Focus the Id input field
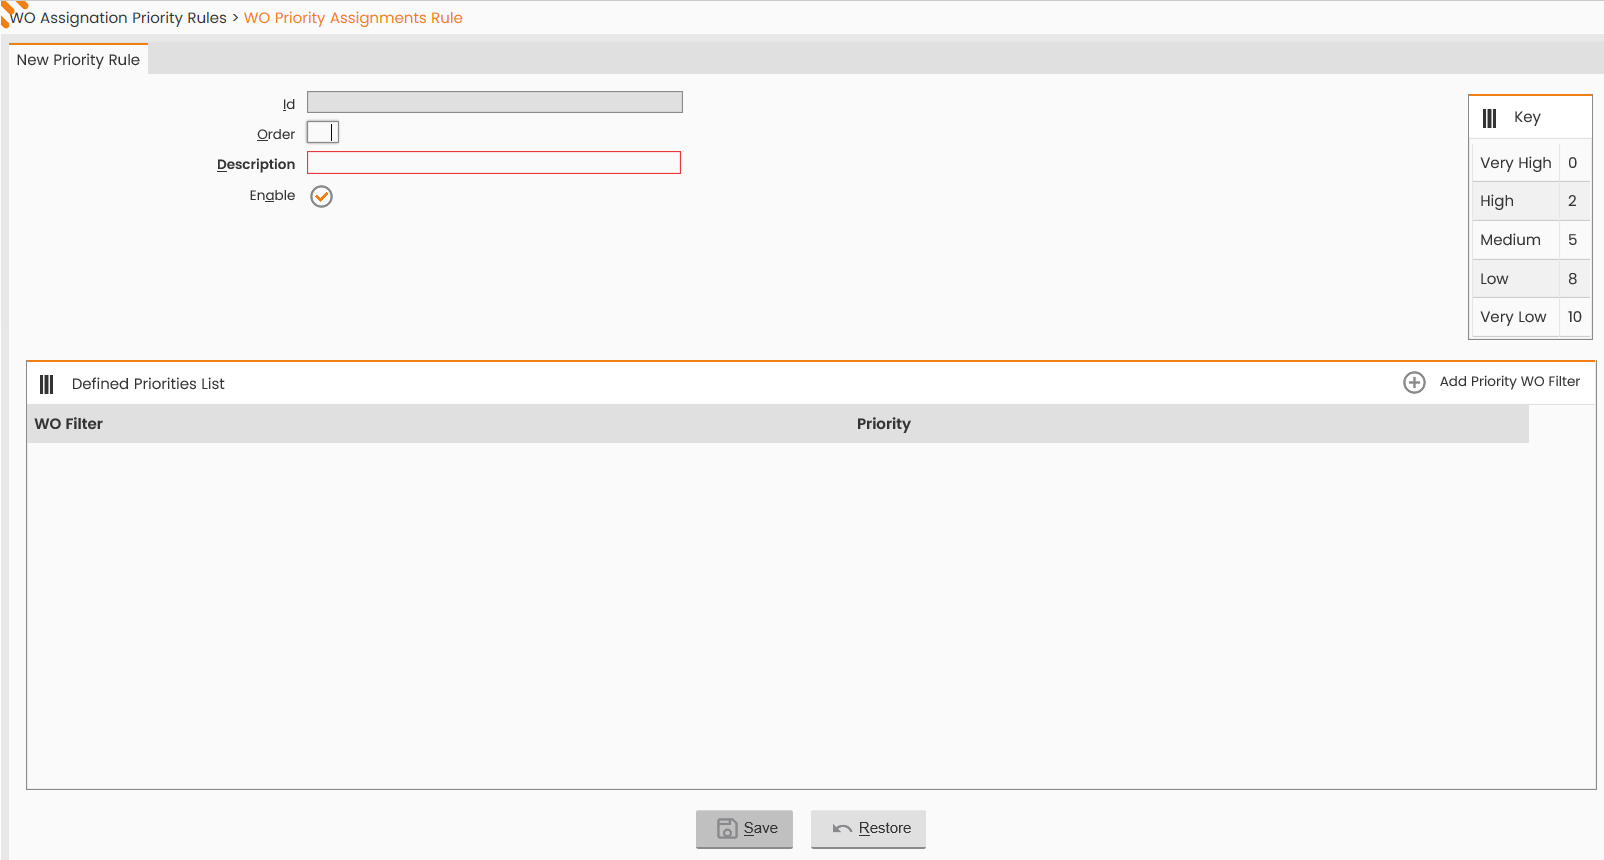Image resolution: width=1604 pixels, height=860 pixels. pos(495,102)
